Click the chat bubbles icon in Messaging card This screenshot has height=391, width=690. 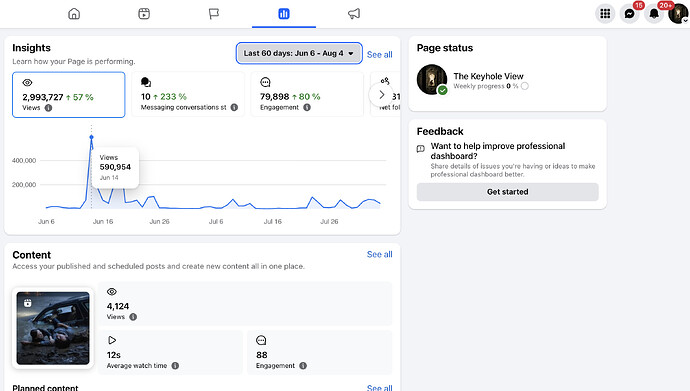click(146, 82)
